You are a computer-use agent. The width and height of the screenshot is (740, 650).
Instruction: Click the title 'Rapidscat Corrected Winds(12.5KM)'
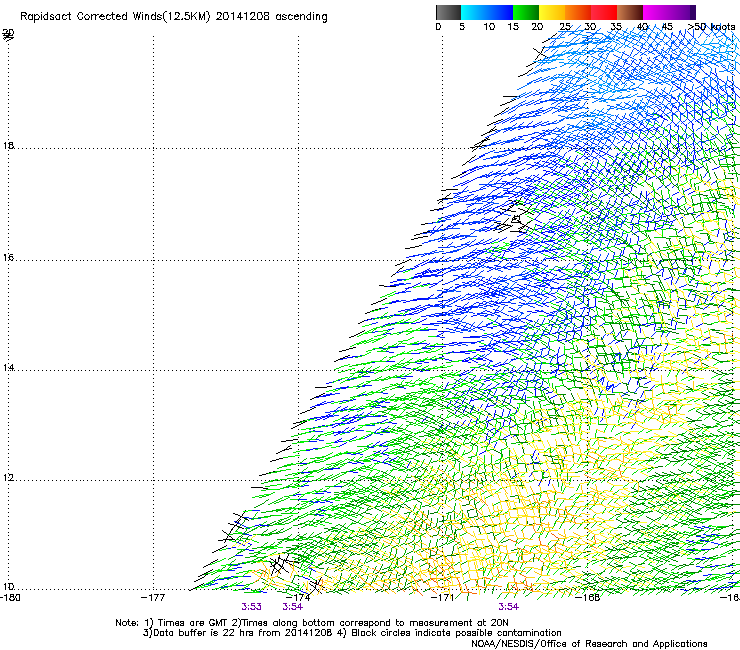tap(115, 17)
